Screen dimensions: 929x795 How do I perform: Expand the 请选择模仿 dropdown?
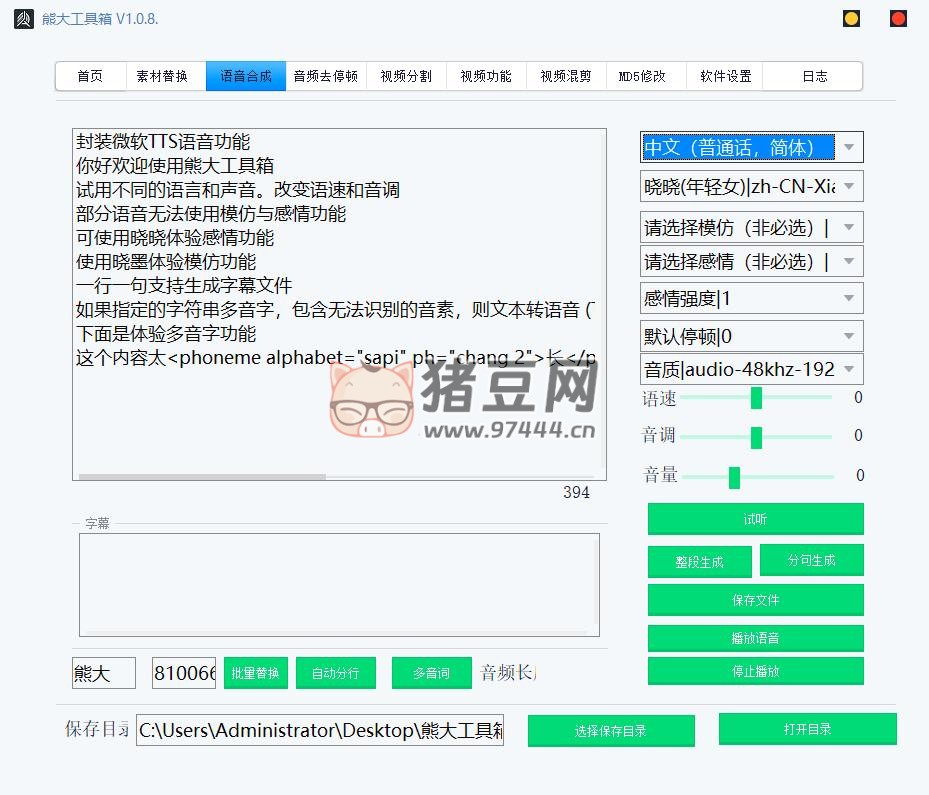click(x=752, y=227)
